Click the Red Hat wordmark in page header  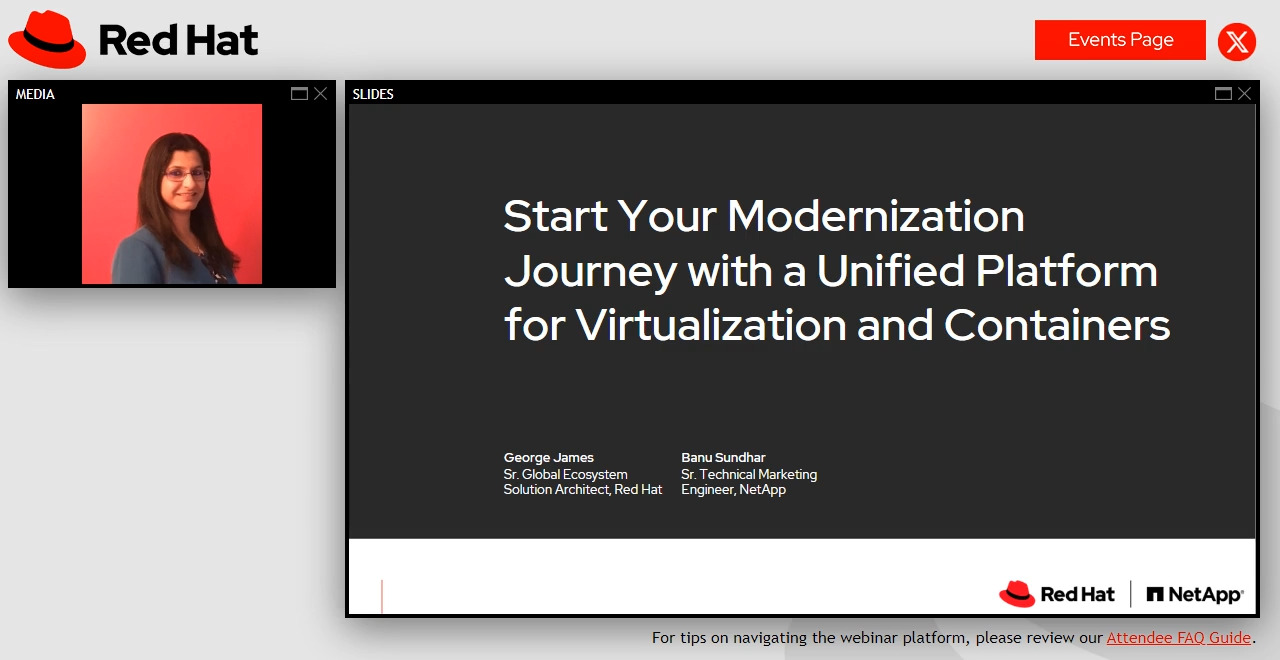[178, 41]
